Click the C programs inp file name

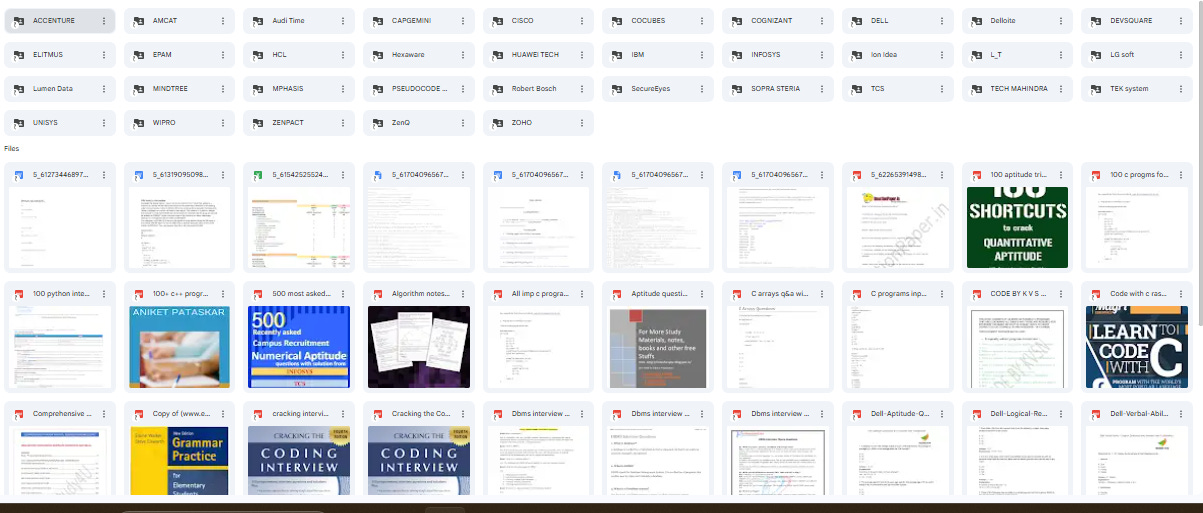pyautogui.click(x=900, y=294)
